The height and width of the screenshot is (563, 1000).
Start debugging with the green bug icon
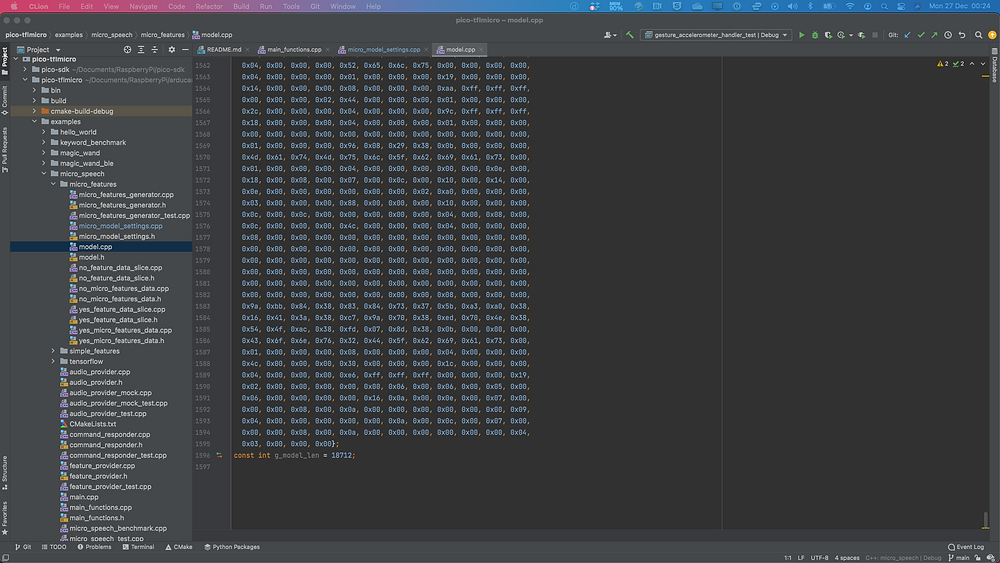click(815, 35)
